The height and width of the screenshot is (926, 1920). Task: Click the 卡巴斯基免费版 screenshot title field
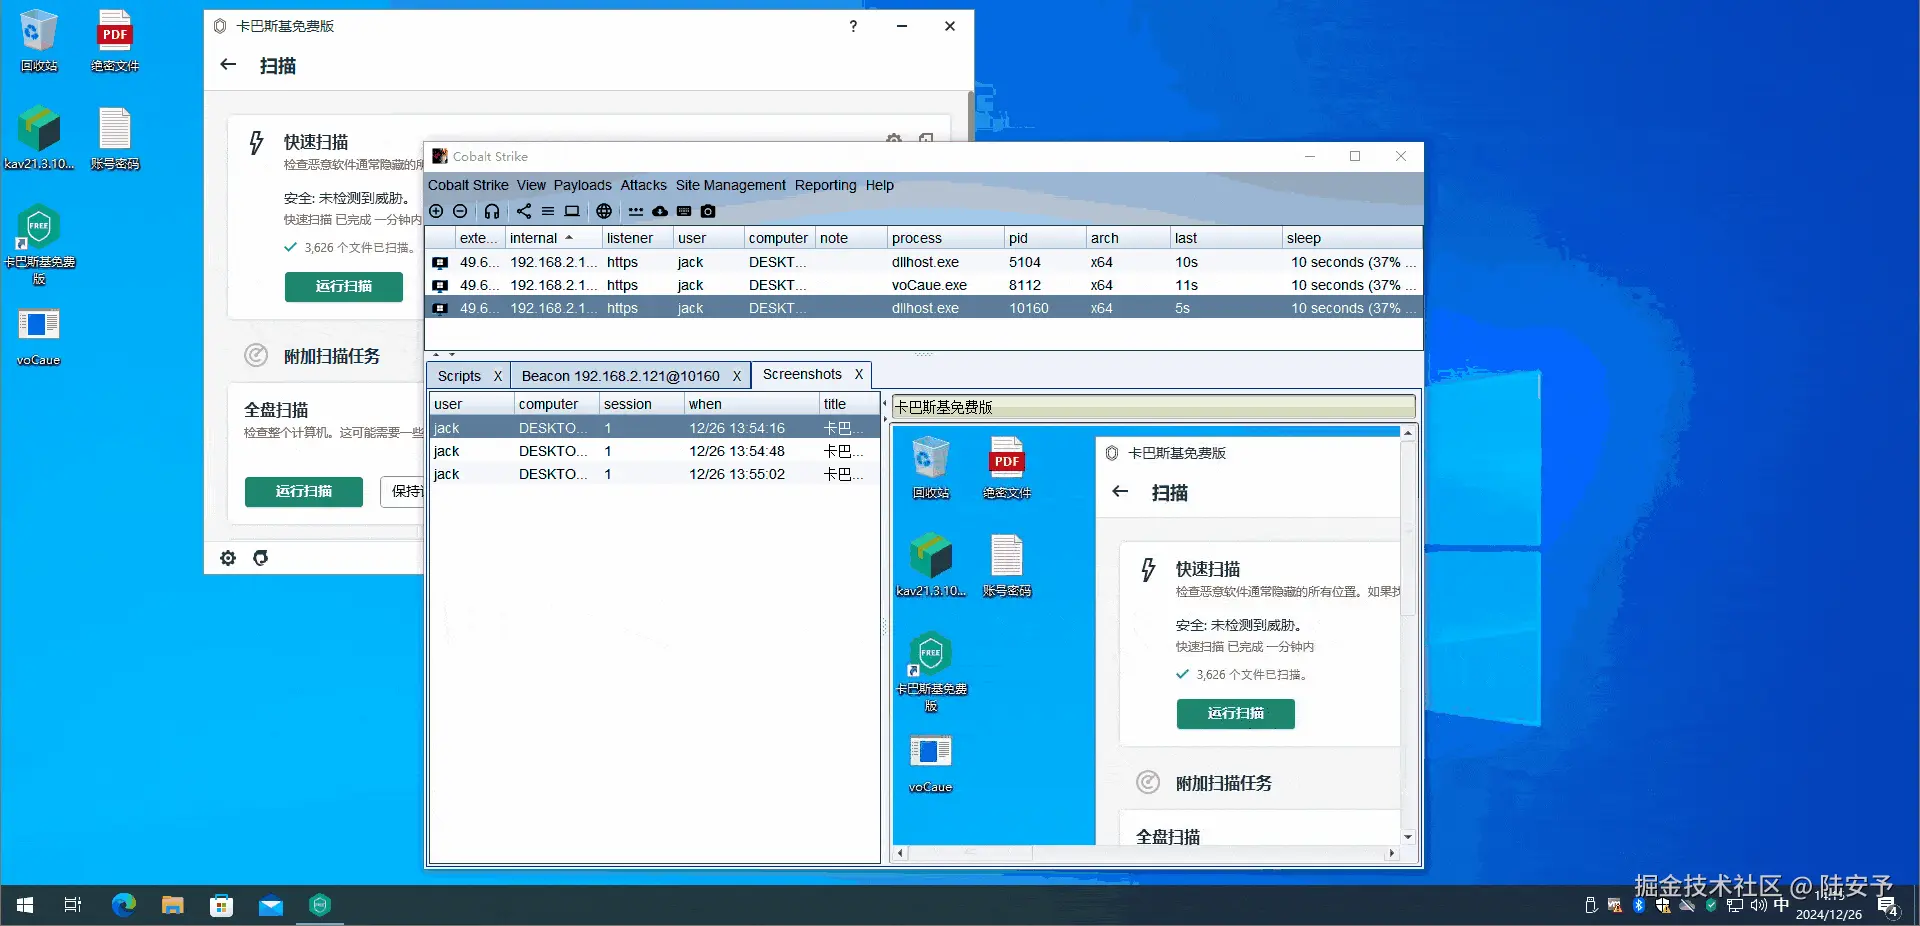coord(1153,407)
